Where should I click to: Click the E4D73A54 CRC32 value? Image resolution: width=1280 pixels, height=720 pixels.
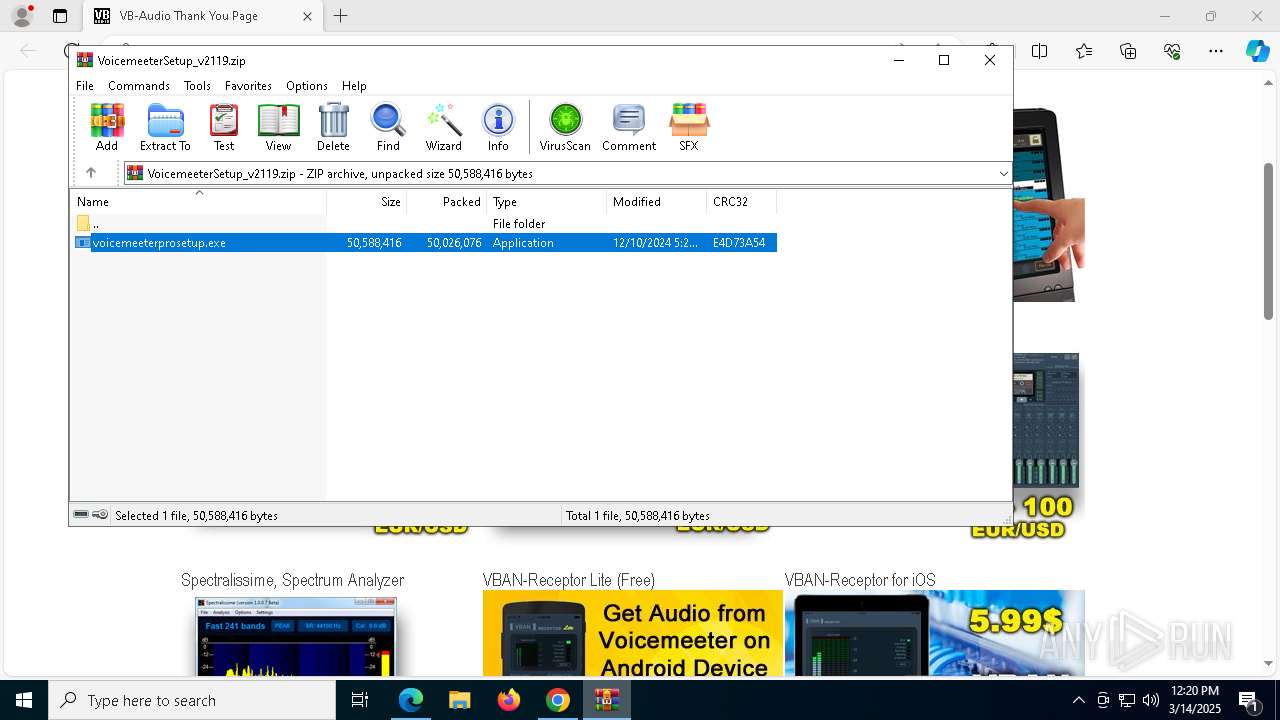(739, 243)
